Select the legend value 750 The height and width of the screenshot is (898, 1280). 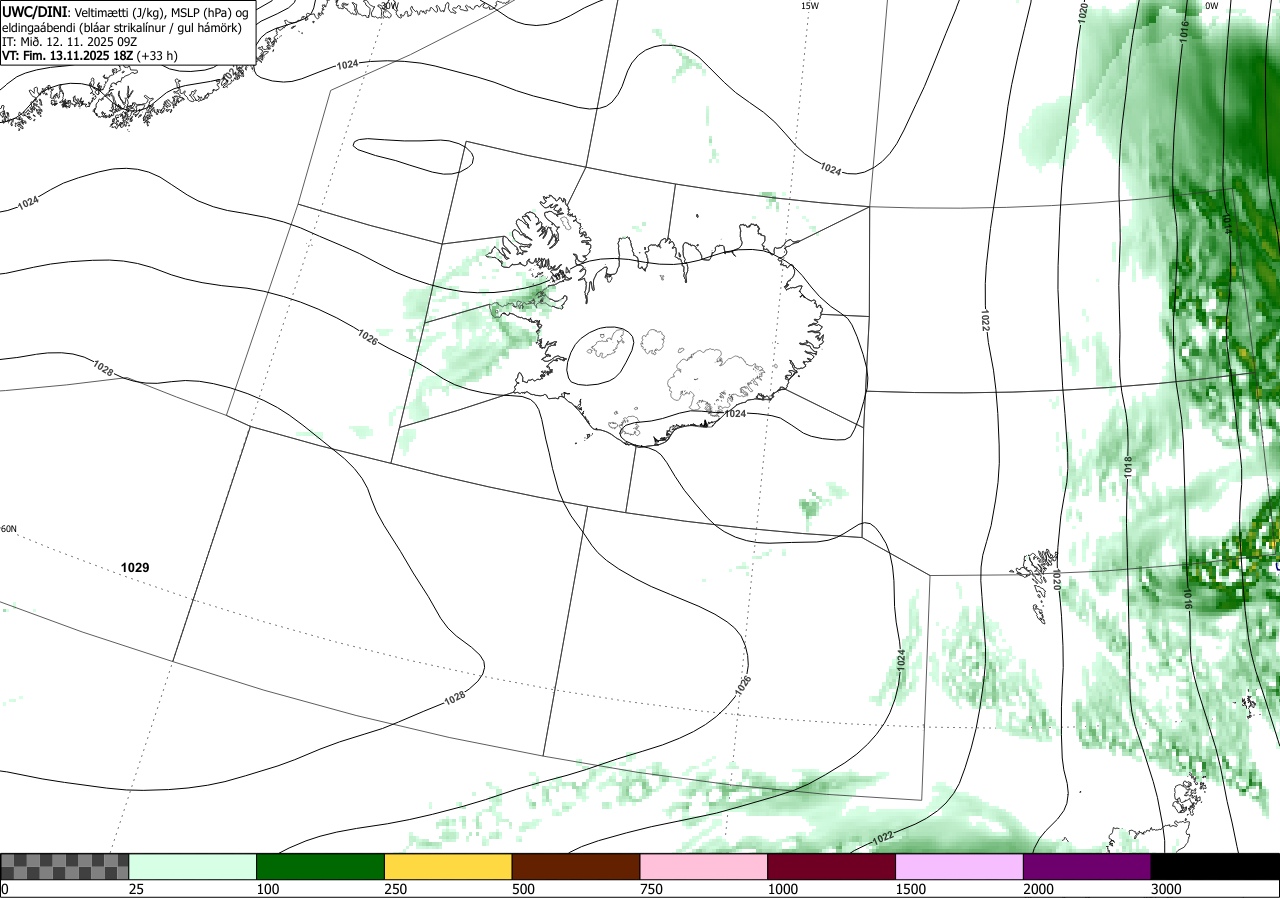click(651, 889)
